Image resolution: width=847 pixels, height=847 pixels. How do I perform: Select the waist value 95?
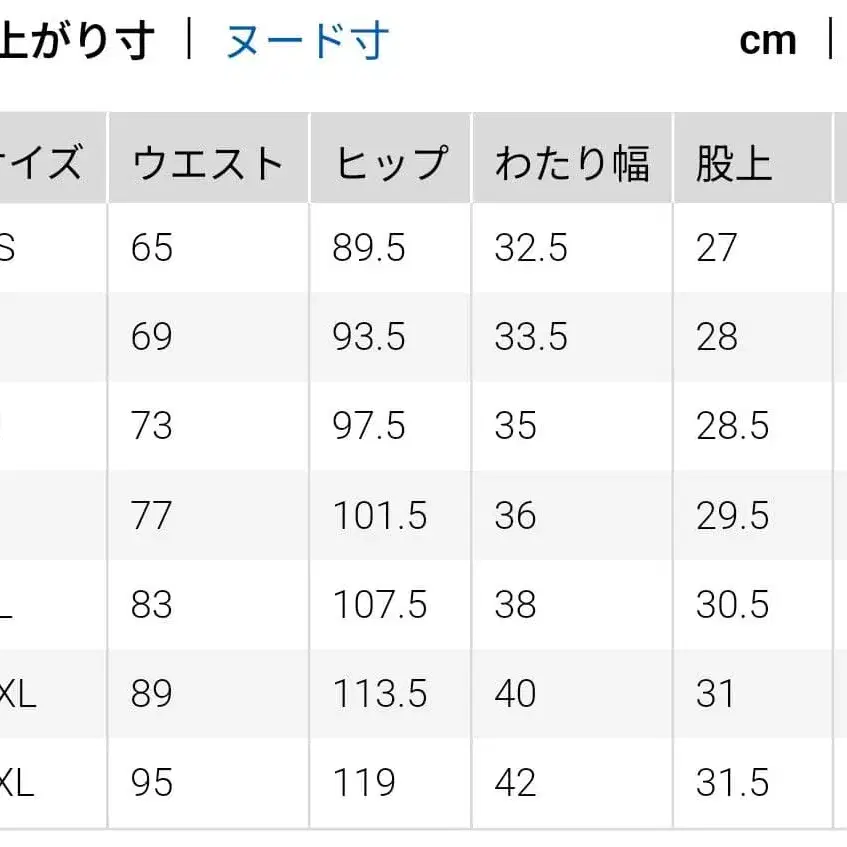tap(150, 781)
